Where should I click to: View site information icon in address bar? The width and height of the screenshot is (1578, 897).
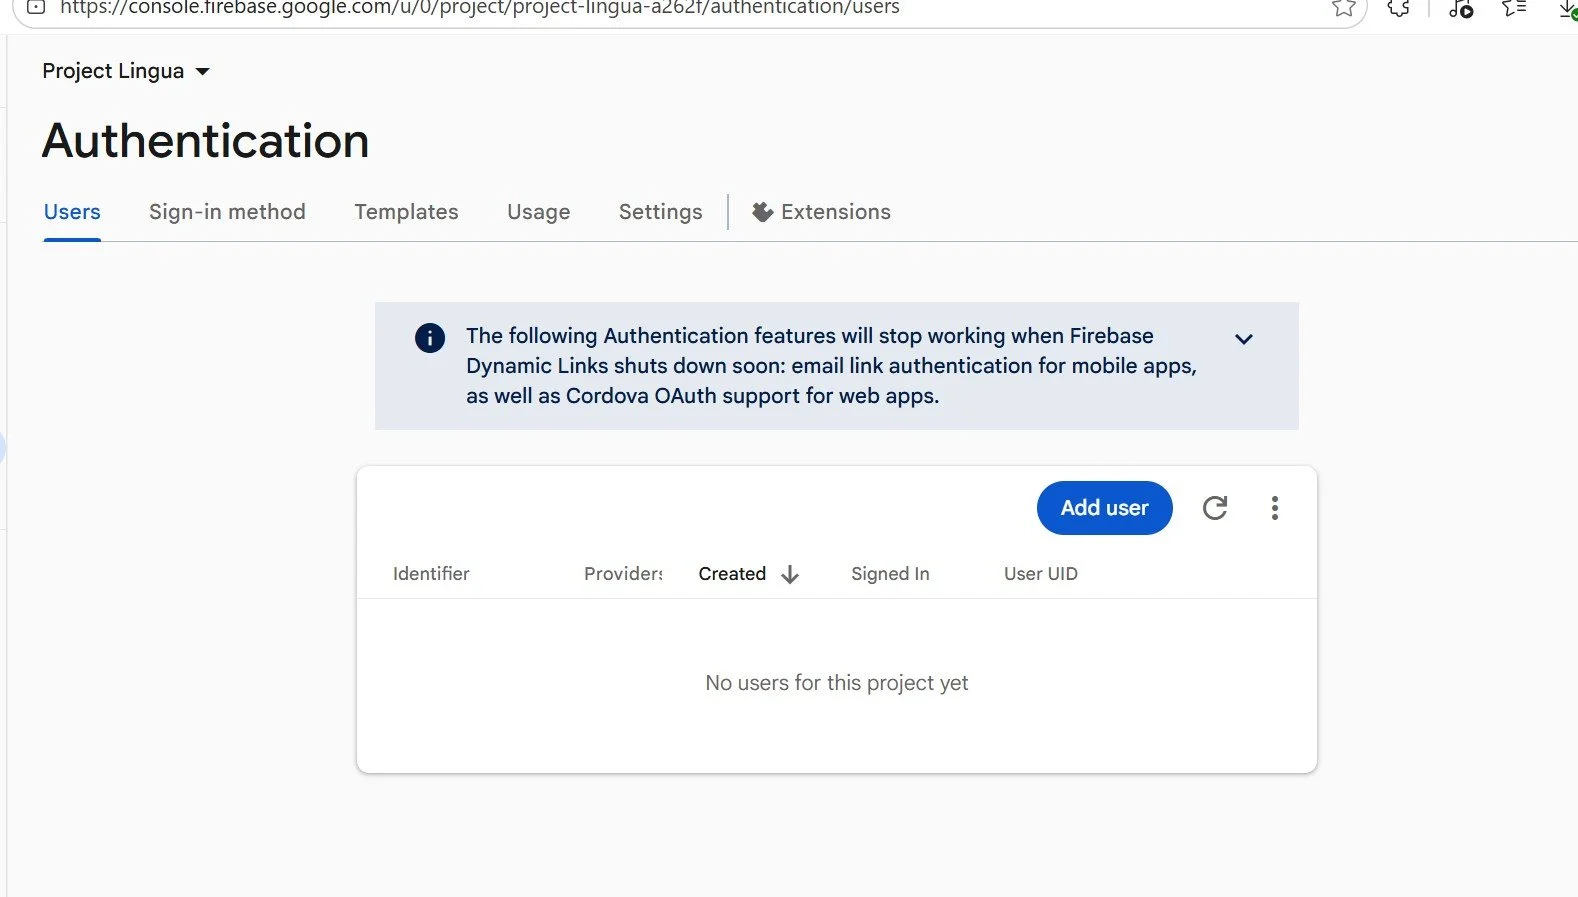click(x=36, y=7)
